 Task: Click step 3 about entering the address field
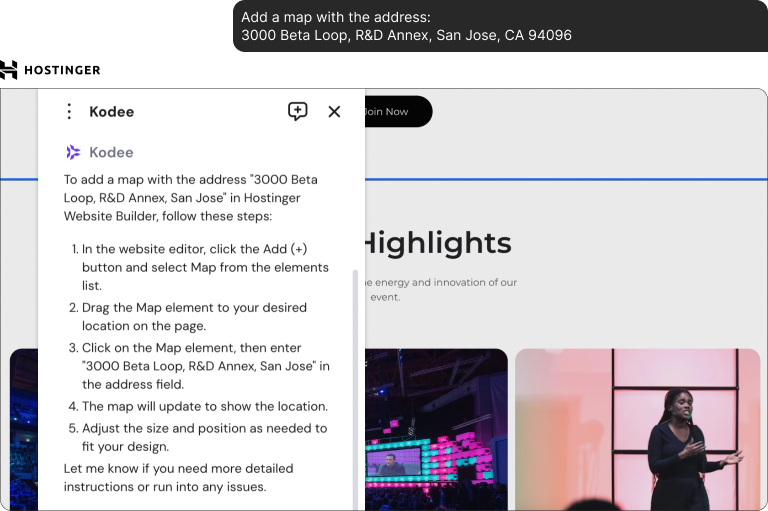[x=205, y=366]
